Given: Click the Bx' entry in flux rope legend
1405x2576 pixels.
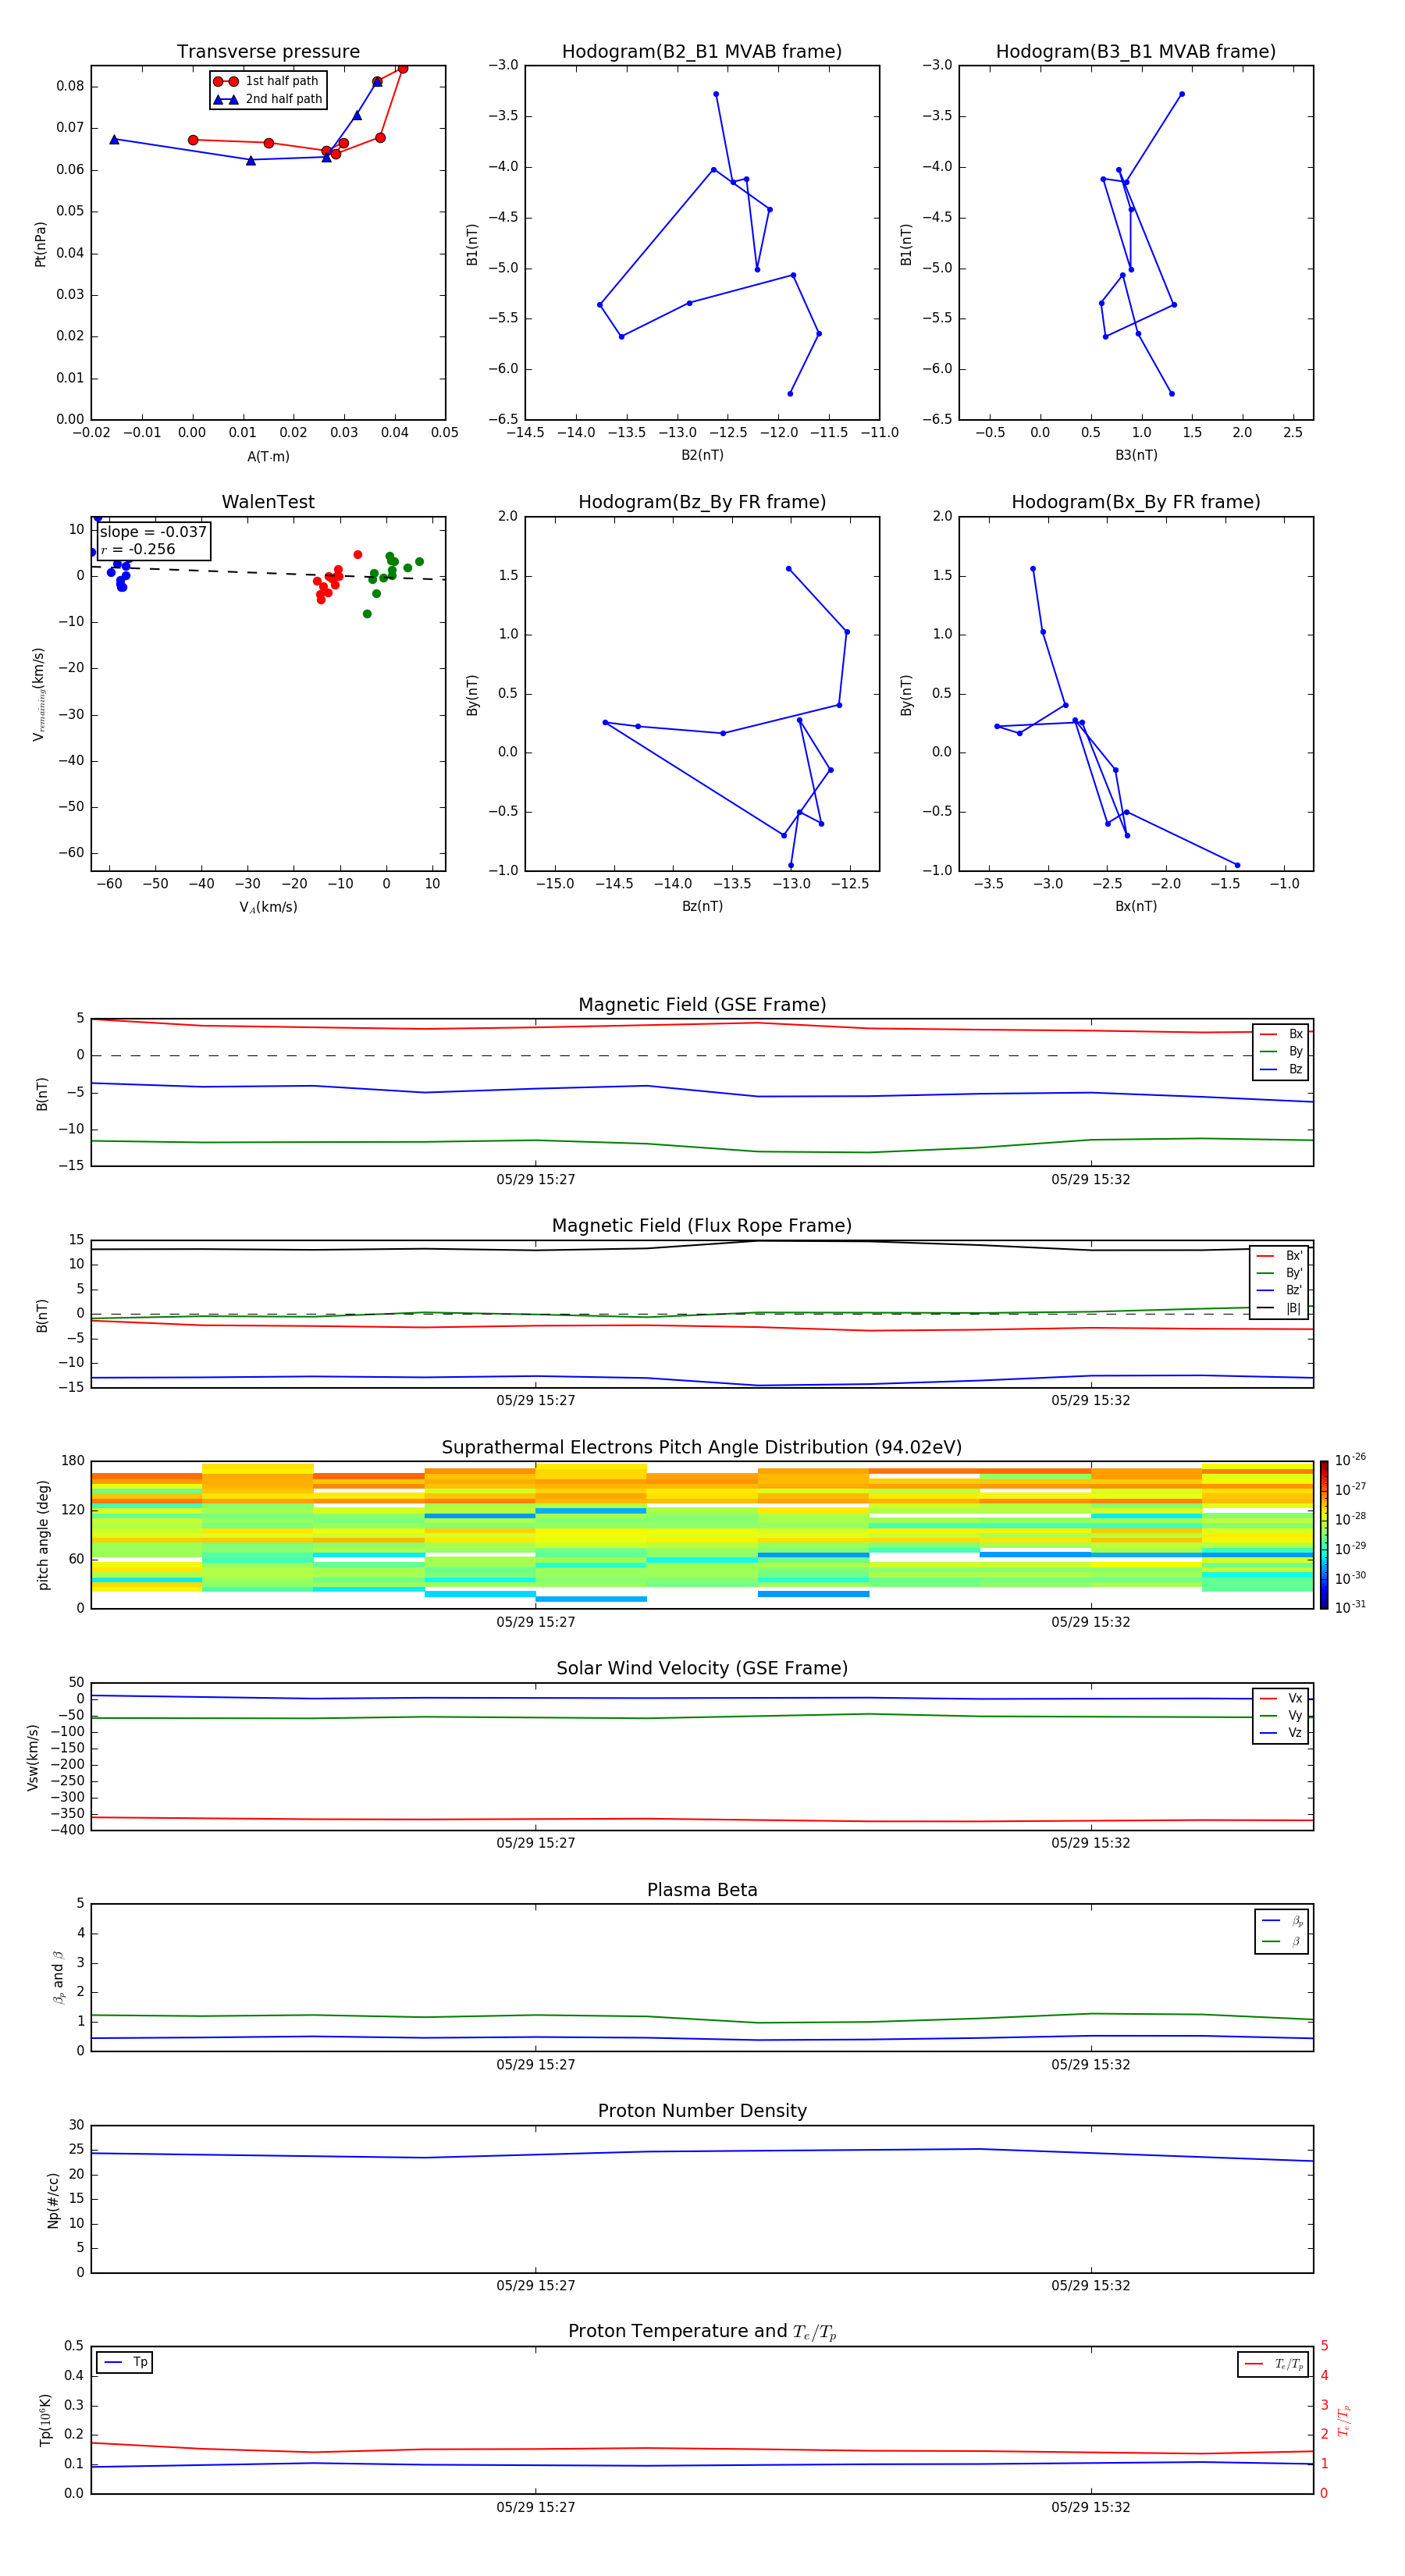Looking at the screenshot, I should (x=1280, y=1256).
